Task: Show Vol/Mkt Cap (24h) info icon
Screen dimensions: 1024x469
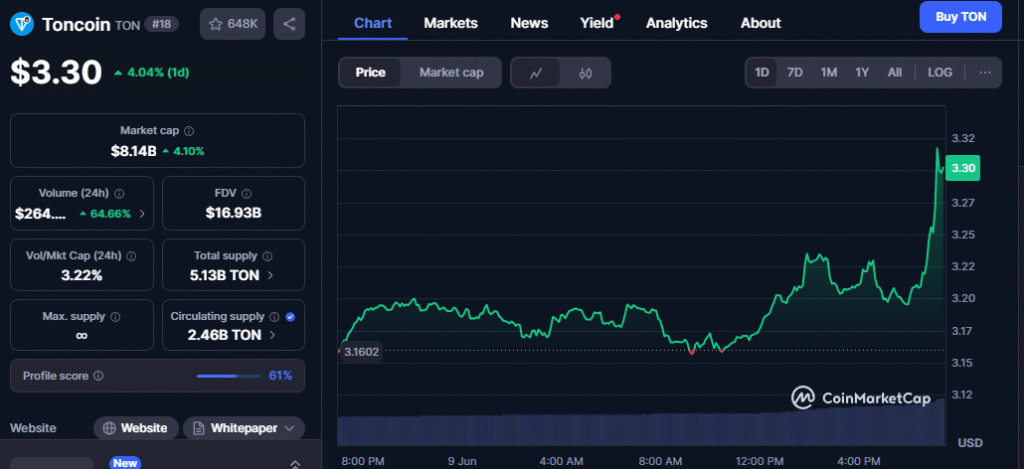Action: (131, 256)
